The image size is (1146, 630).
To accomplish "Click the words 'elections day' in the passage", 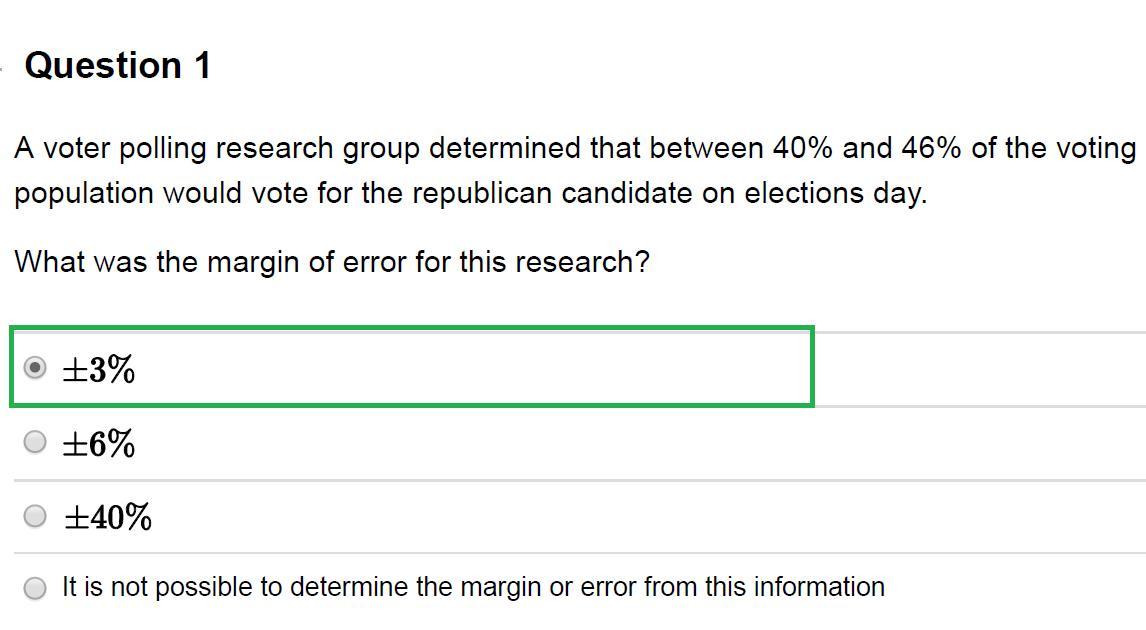I will point(835,193).
